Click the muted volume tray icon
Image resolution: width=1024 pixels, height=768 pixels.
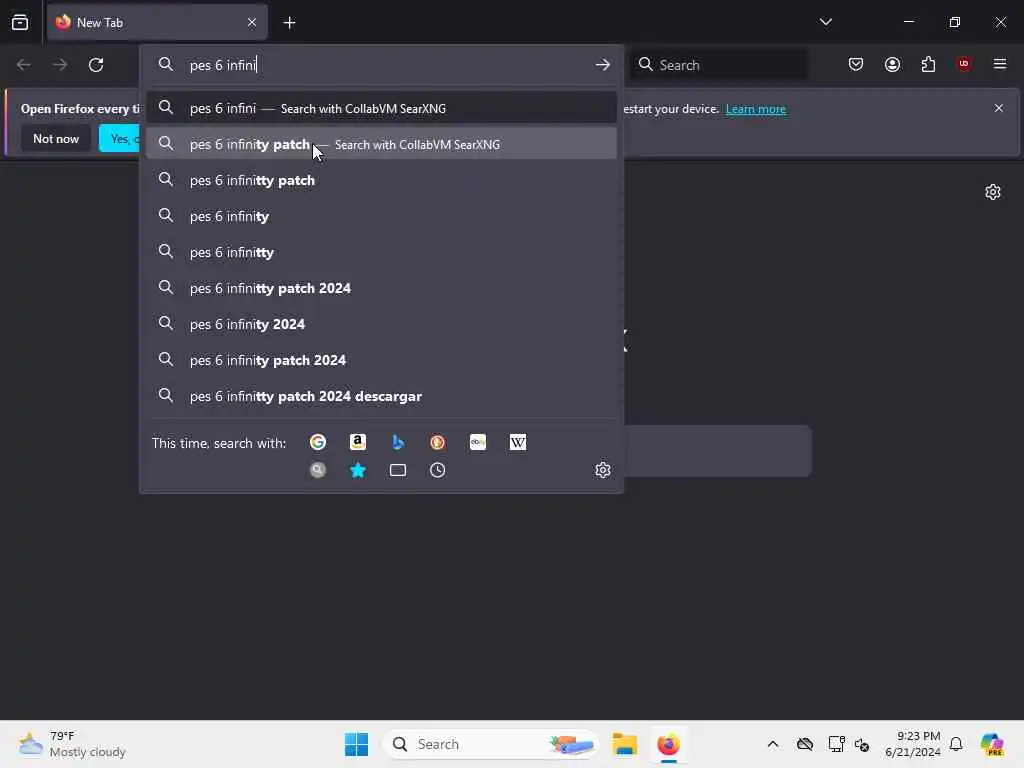(862, 744)
